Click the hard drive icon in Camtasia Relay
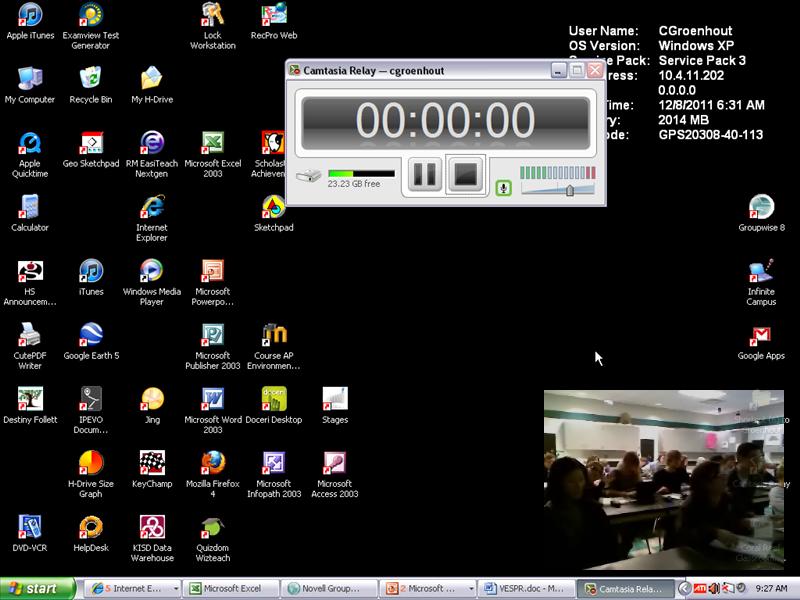The height and width of the screenshot is (600, 800). [309, 176]
